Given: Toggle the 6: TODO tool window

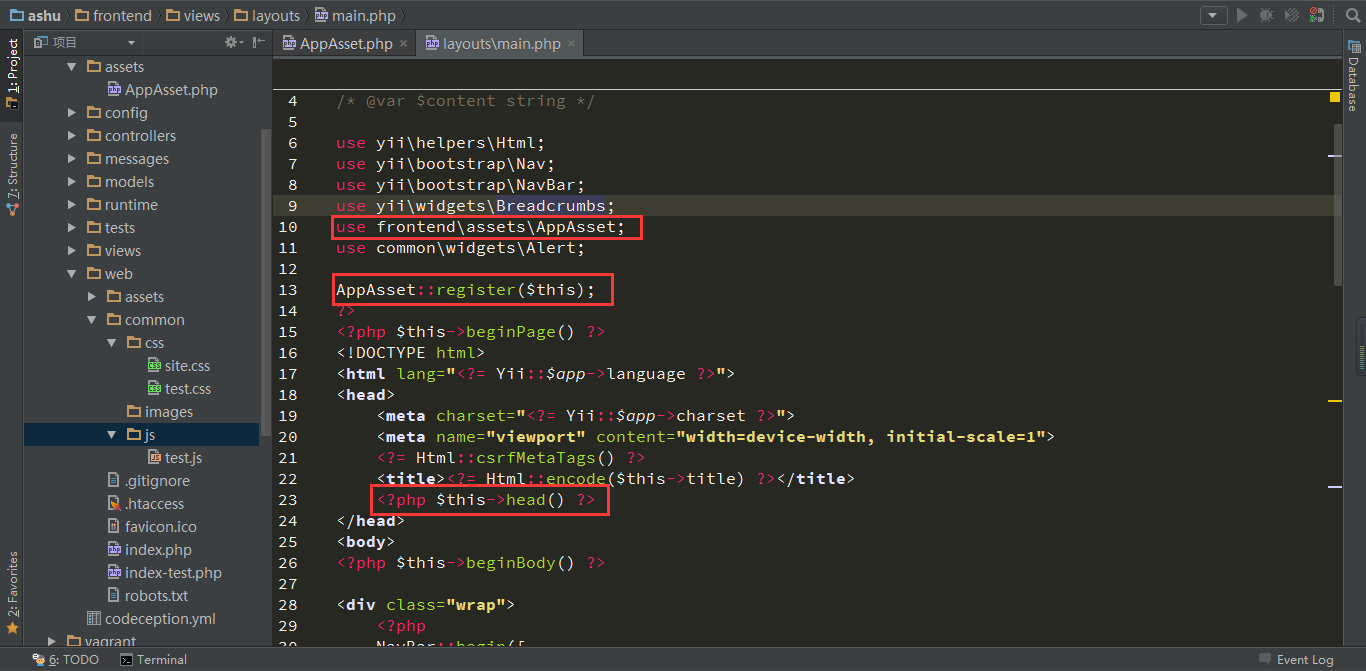Looking at the screenshot, I should (x=66, y=659).
